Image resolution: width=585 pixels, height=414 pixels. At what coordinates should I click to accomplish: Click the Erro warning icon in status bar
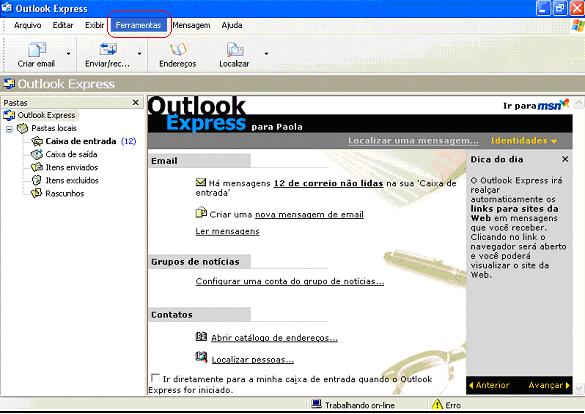point(437,404)
